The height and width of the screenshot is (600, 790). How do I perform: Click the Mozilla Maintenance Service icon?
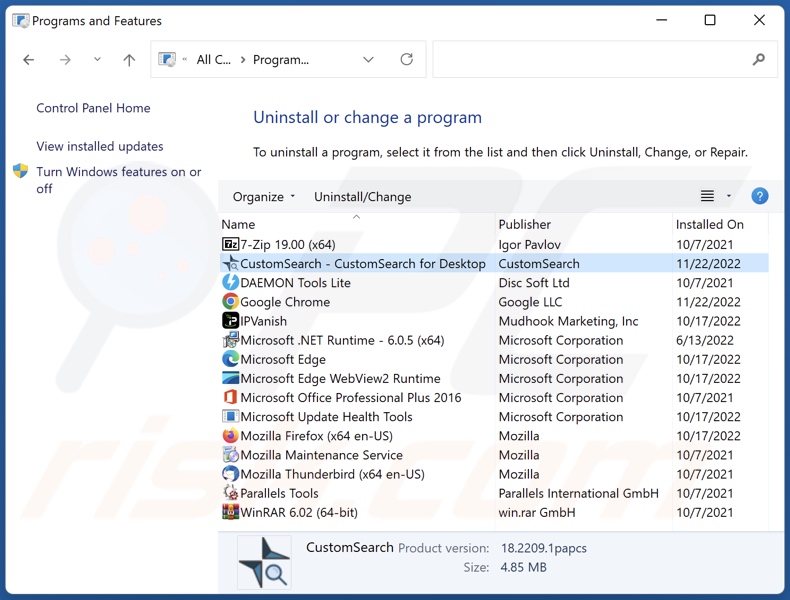point(230,454)
